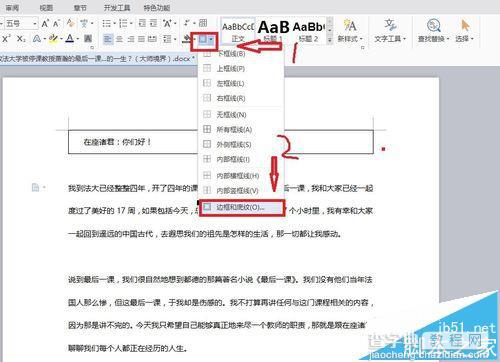Expand the bullets style dropdown arrow
500x362 pixels.
(114, 24)
